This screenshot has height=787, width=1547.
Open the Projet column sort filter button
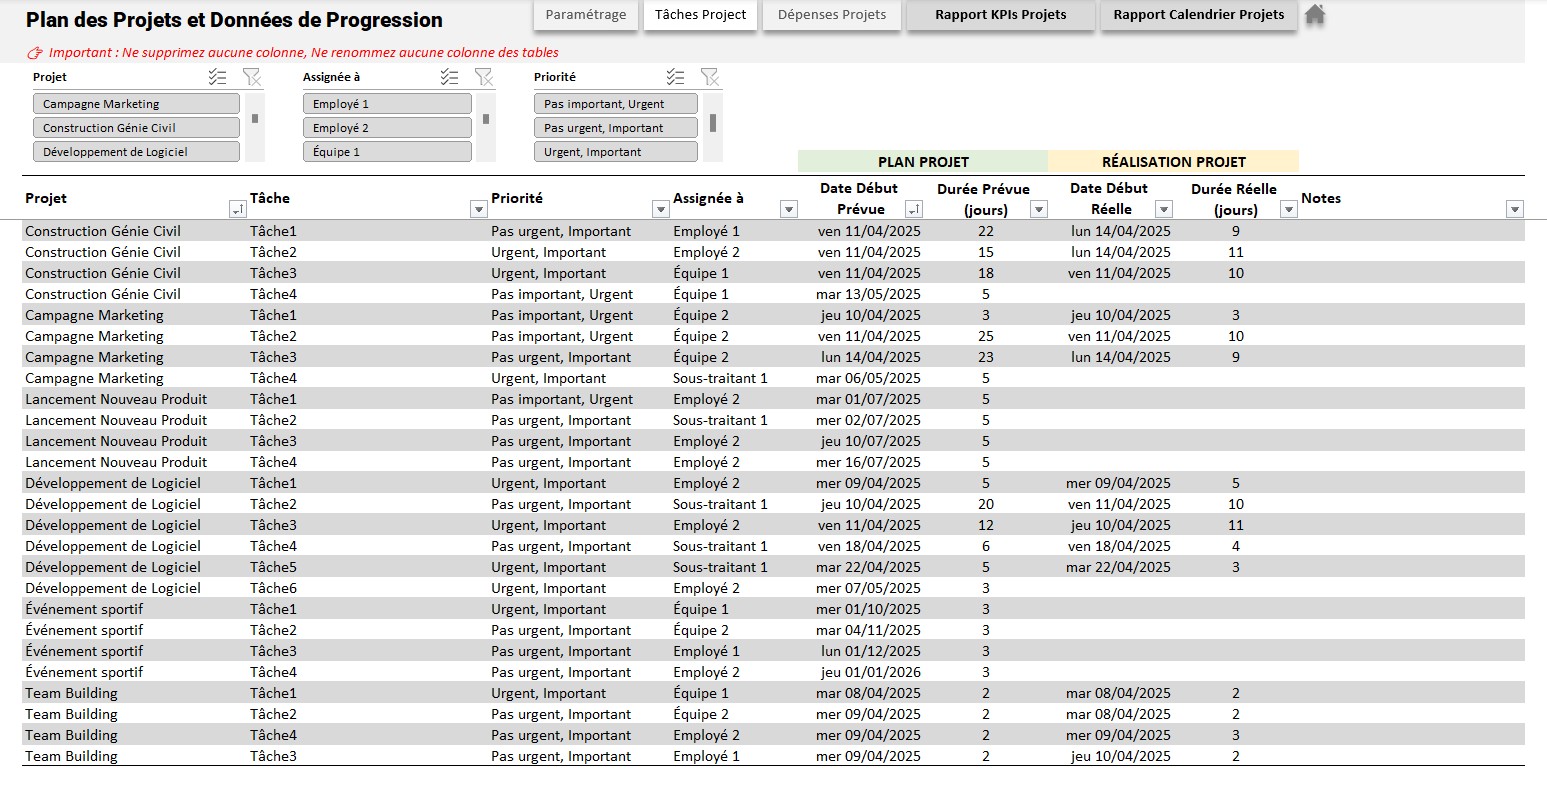pos(237,209)
